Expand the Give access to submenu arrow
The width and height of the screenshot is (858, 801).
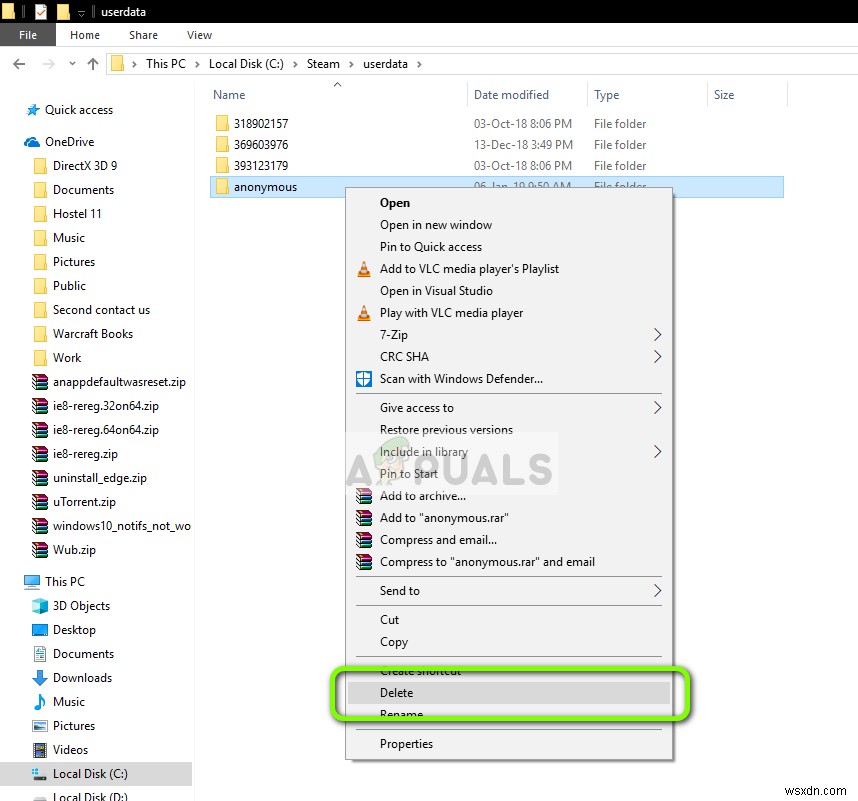657,408
